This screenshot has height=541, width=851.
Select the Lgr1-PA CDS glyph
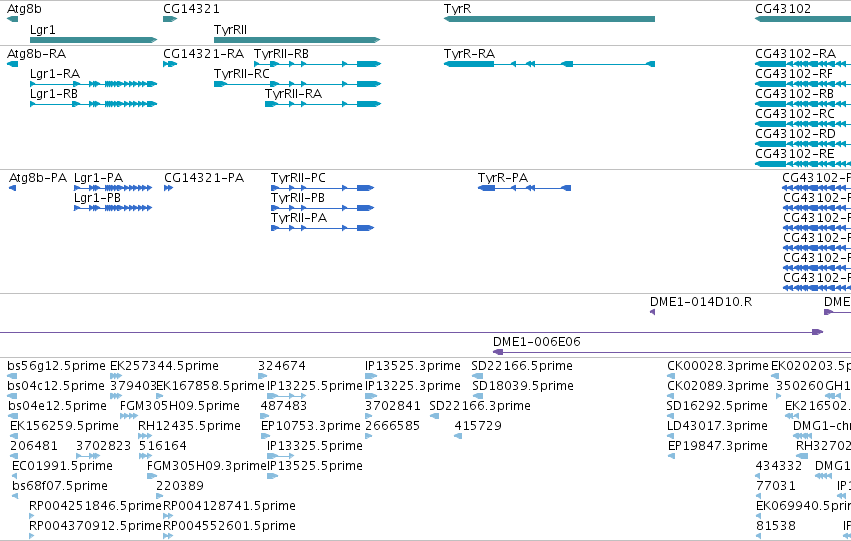(113, 188)
